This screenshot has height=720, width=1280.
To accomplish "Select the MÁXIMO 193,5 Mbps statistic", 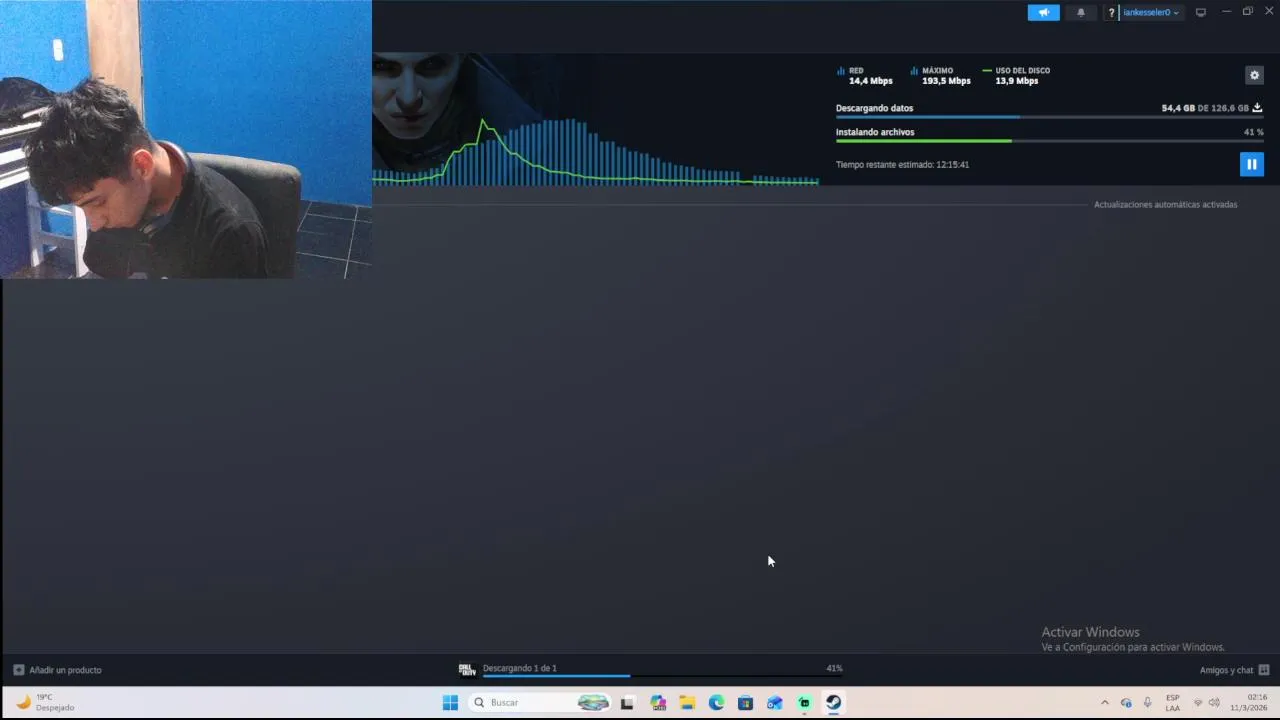I will pos(940,76).
